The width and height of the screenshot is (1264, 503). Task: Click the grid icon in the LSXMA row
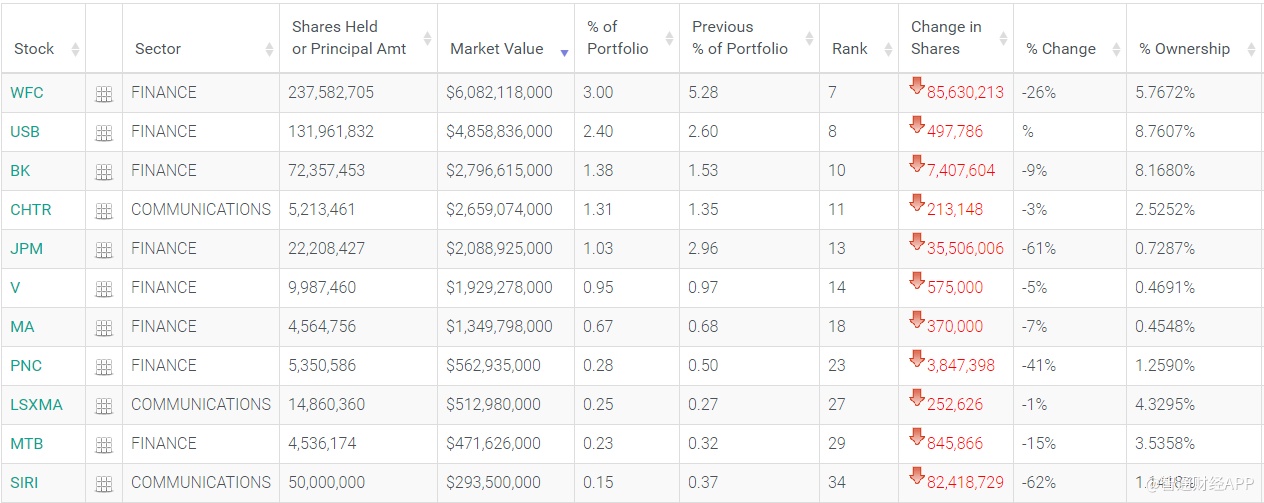pyautogui.click(x=103, y=406)
